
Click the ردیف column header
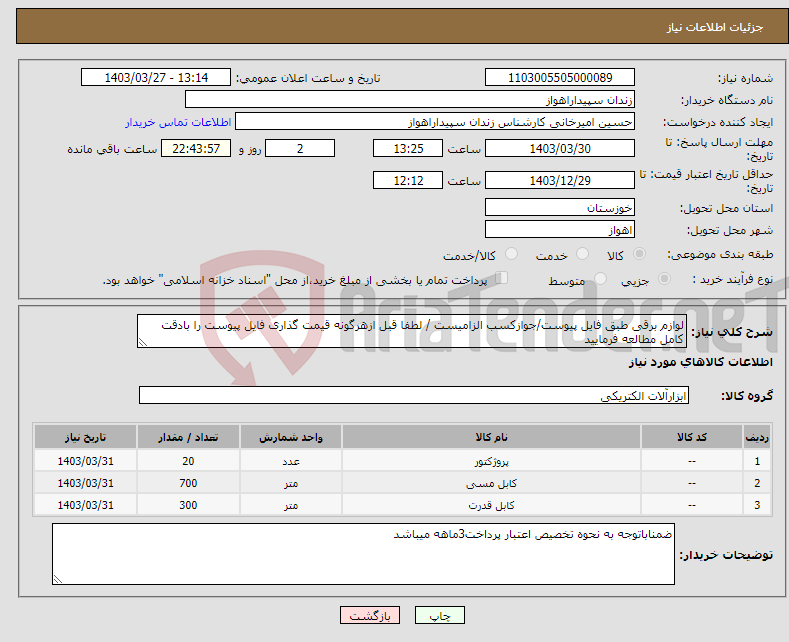tap(757, 437)
